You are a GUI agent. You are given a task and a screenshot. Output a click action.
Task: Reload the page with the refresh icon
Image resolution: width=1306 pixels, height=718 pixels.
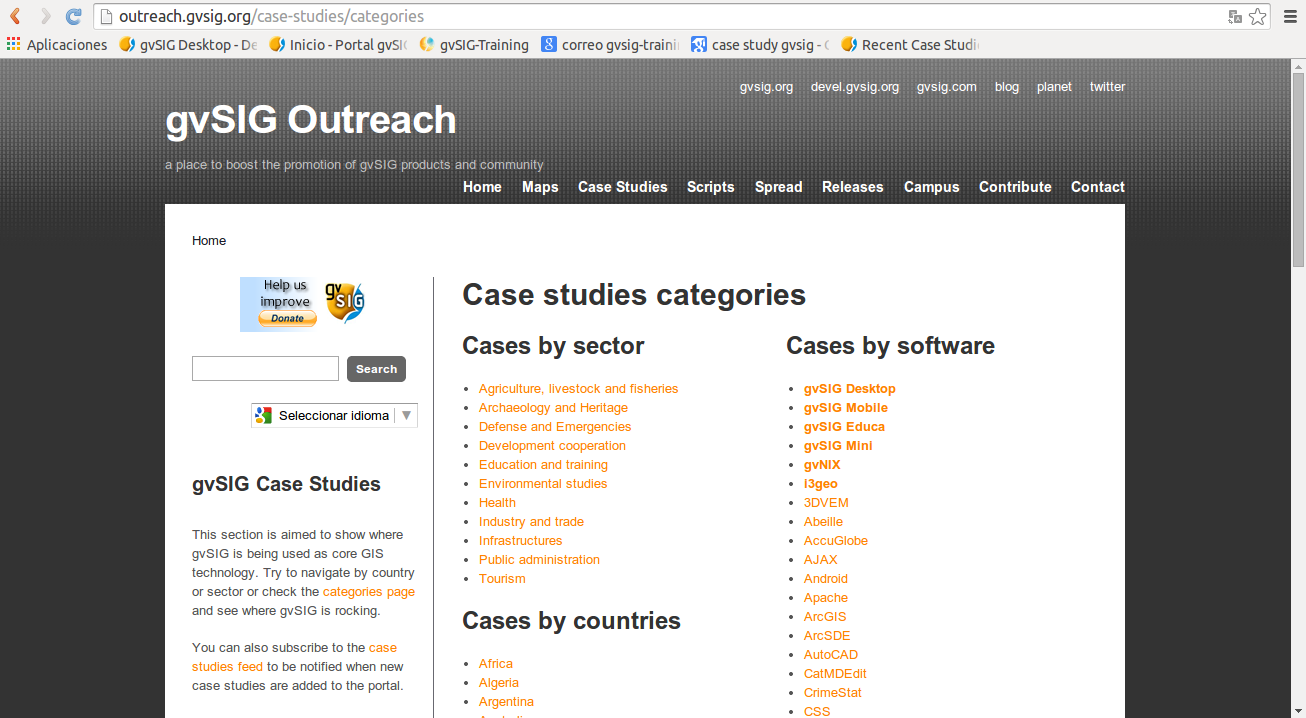click(73, 16)
